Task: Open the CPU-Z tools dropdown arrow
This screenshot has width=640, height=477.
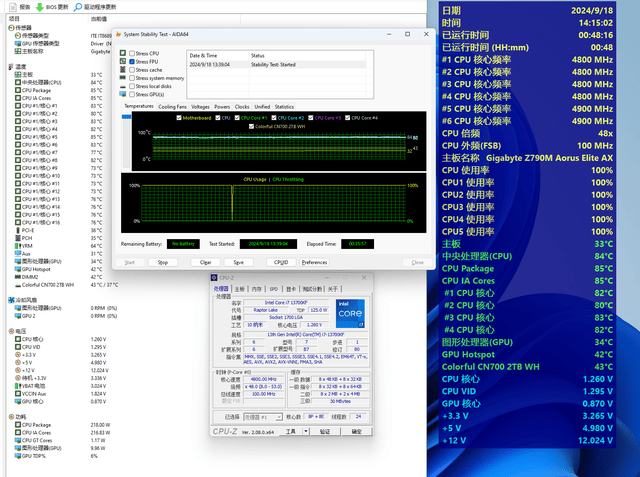Action: pyautogui.click(x=307, y=431)
